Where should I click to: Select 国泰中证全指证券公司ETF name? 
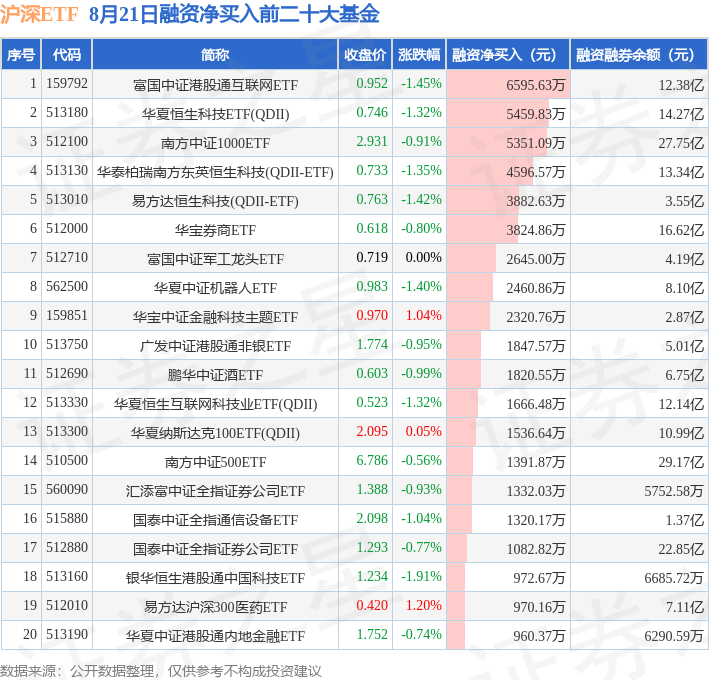tap(215, 549)
